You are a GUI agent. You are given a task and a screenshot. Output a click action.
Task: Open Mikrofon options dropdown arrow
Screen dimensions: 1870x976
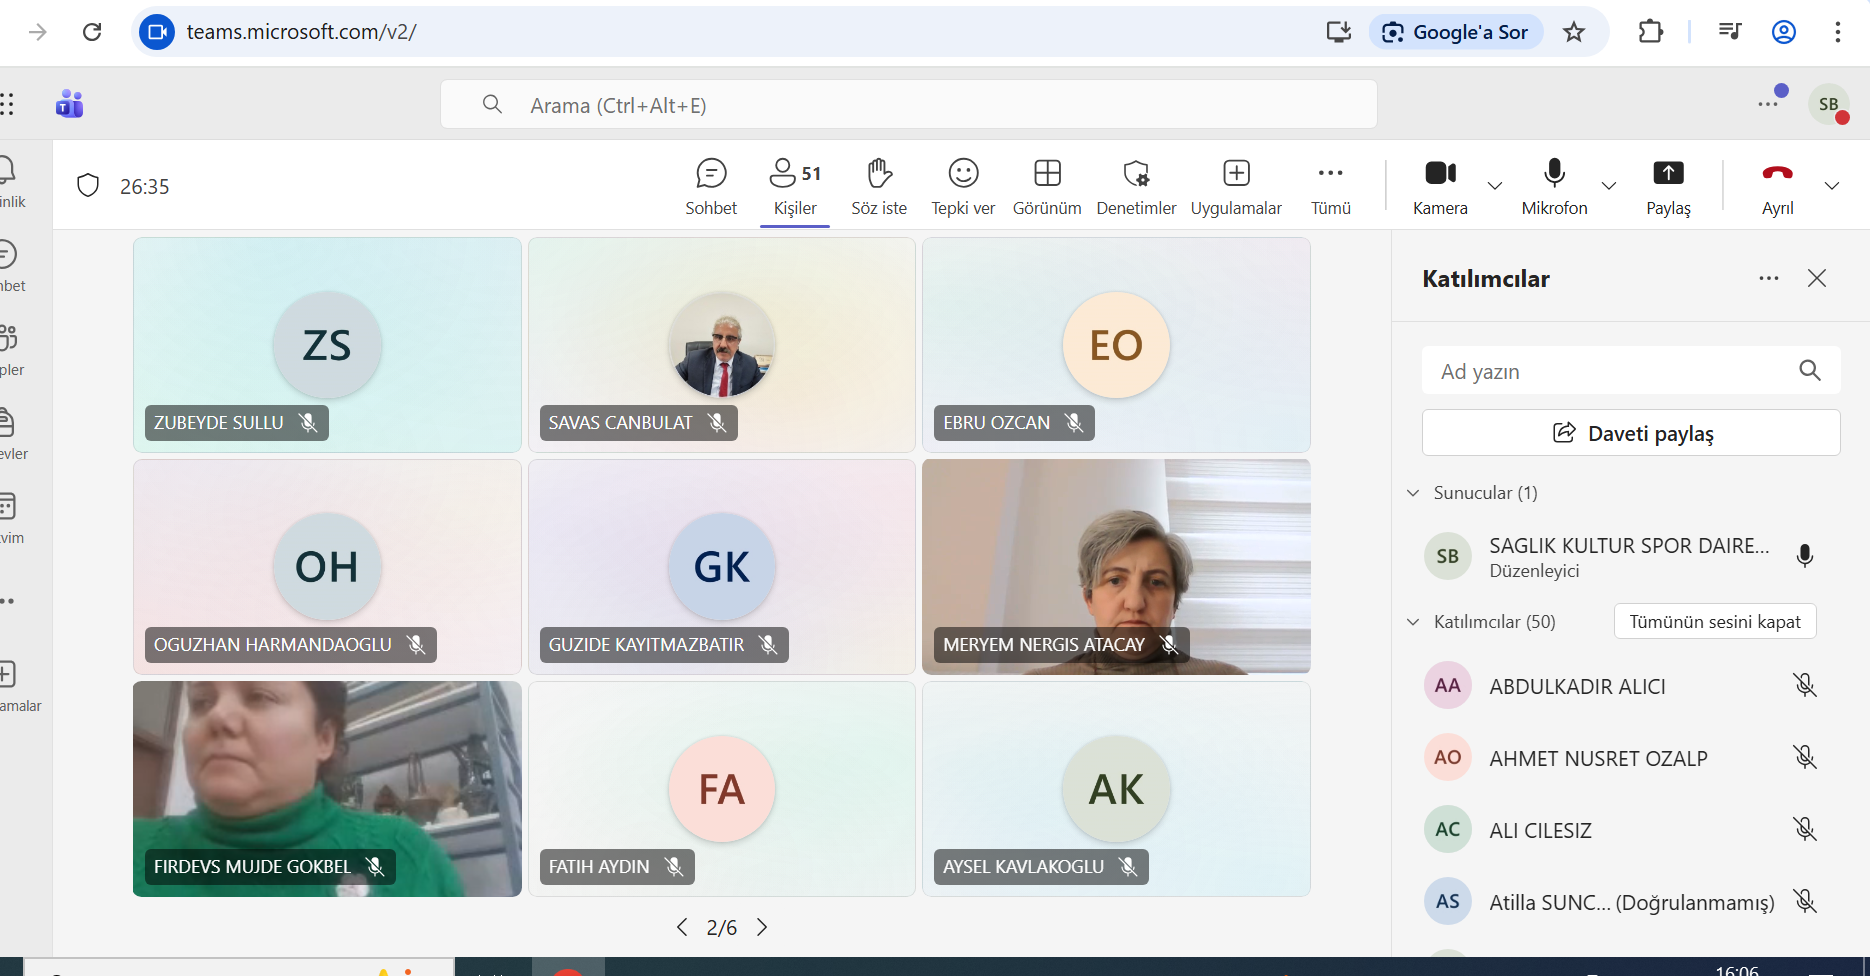(1609, 186)
